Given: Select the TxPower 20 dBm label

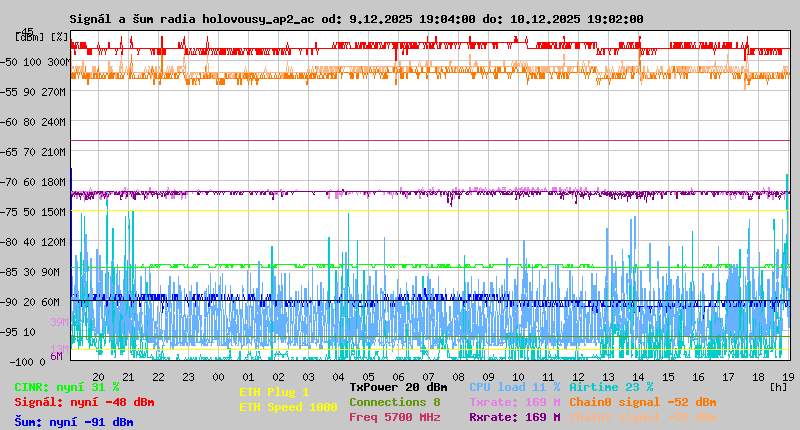Looking at the screenshot, I should pyautogui.click(x=398, y=387).
